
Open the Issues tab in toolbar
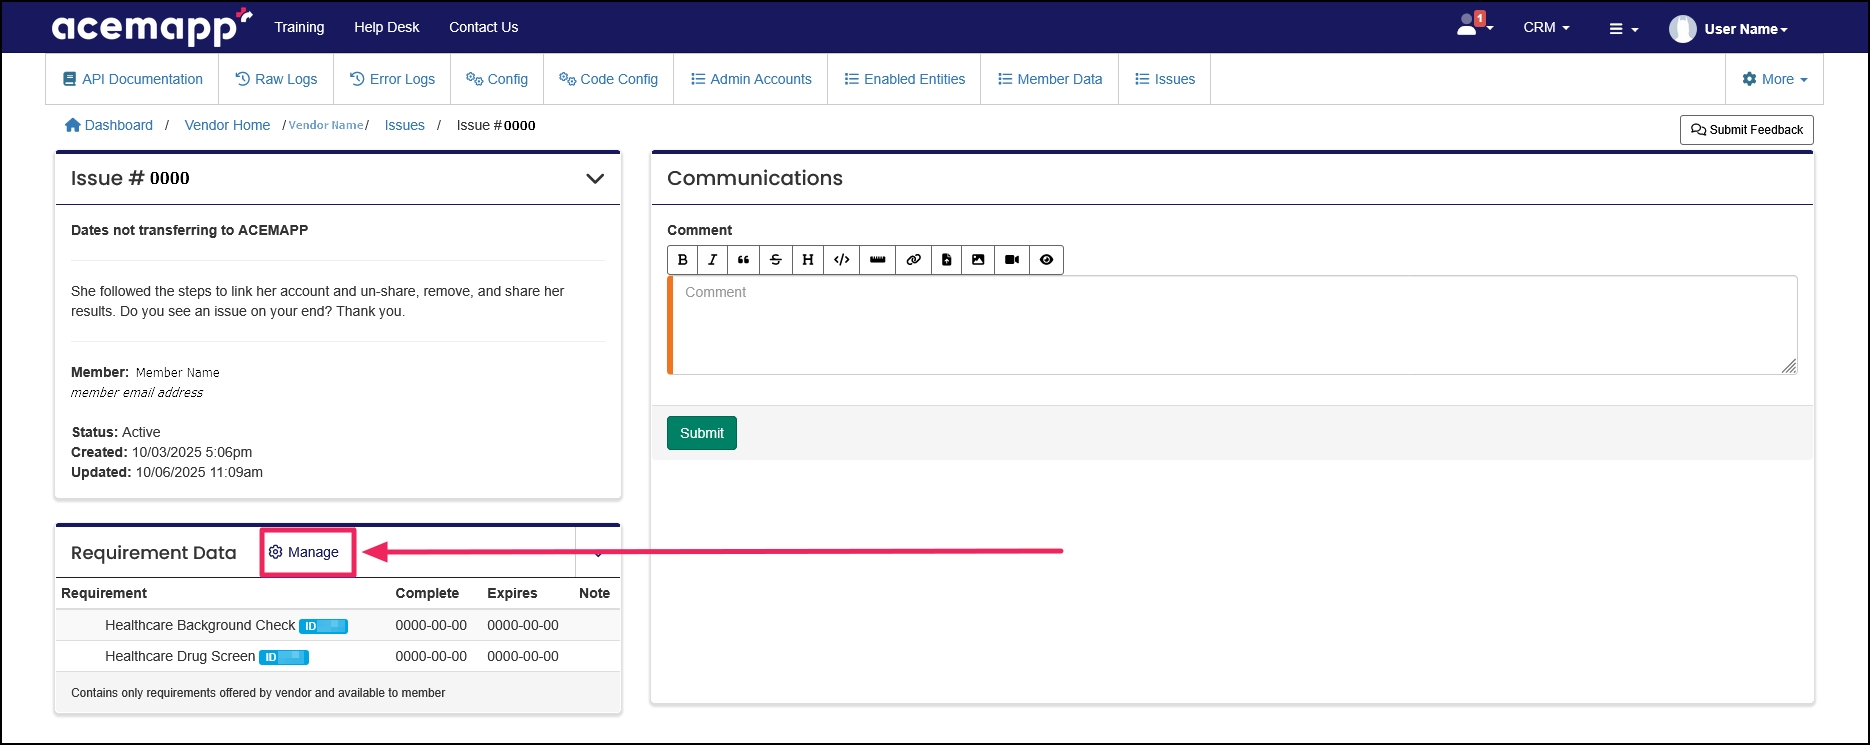[x=1165, y=79]
